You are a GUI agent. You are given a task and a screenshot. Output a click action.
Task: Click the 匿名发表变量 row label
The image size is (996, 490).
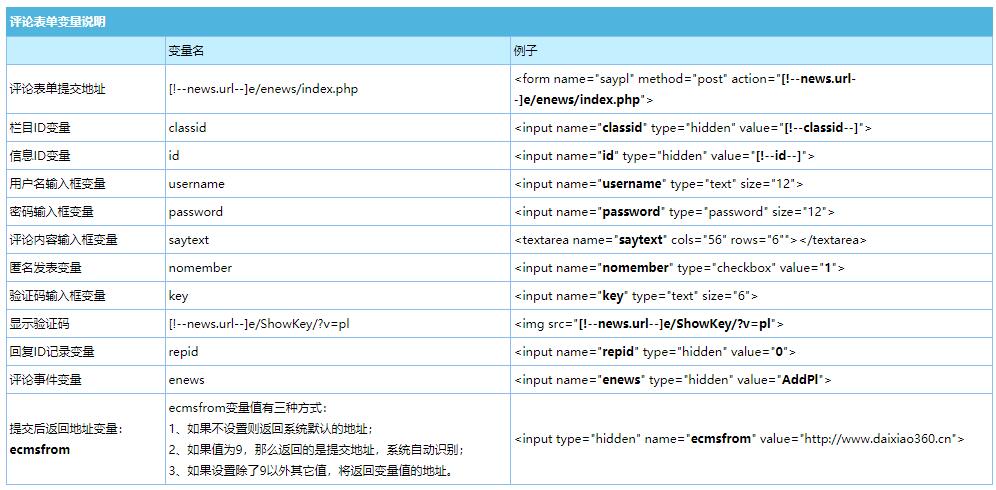click(46, 268)
